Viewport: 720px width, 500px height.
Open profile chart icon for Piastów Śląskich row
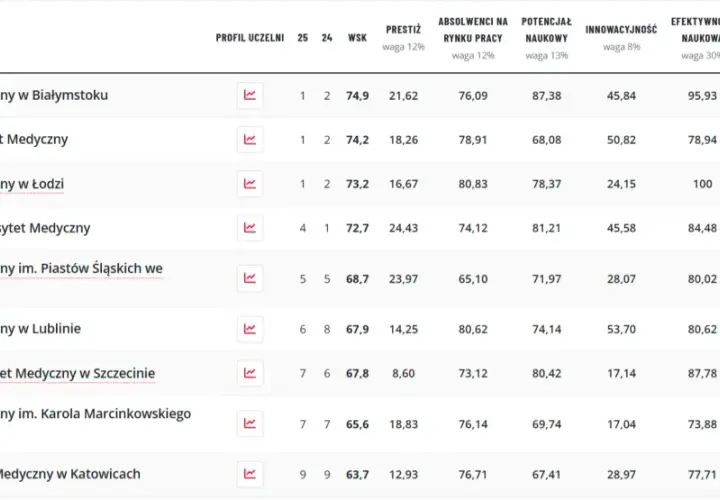[250, 278]
